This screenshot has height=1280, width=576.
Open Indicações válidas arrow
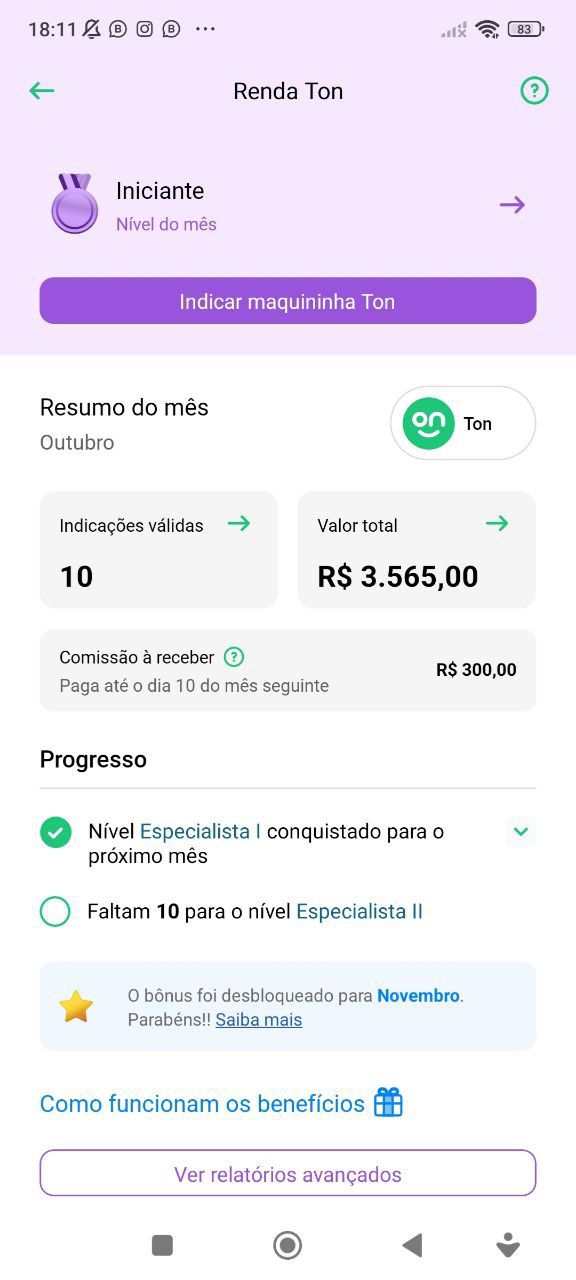click(x=238, y=523)
